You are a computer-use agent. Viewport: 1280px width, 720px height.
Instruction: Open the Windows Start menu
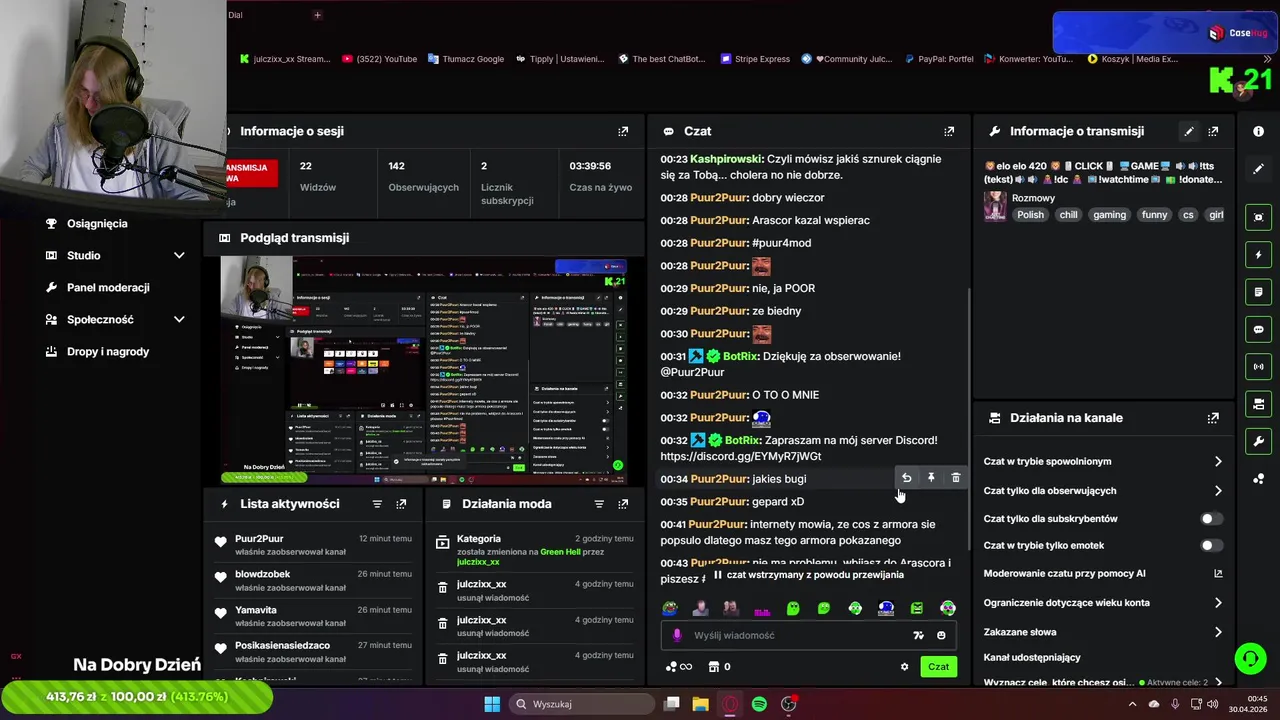492,704
